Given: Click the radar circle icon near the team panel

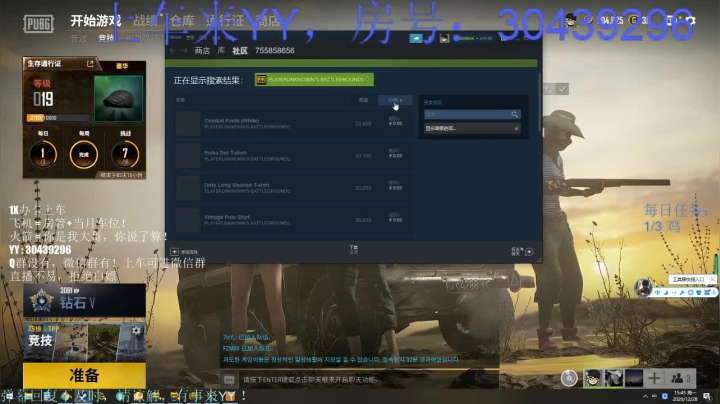Looking at the screenshot, I should [569, 378].
